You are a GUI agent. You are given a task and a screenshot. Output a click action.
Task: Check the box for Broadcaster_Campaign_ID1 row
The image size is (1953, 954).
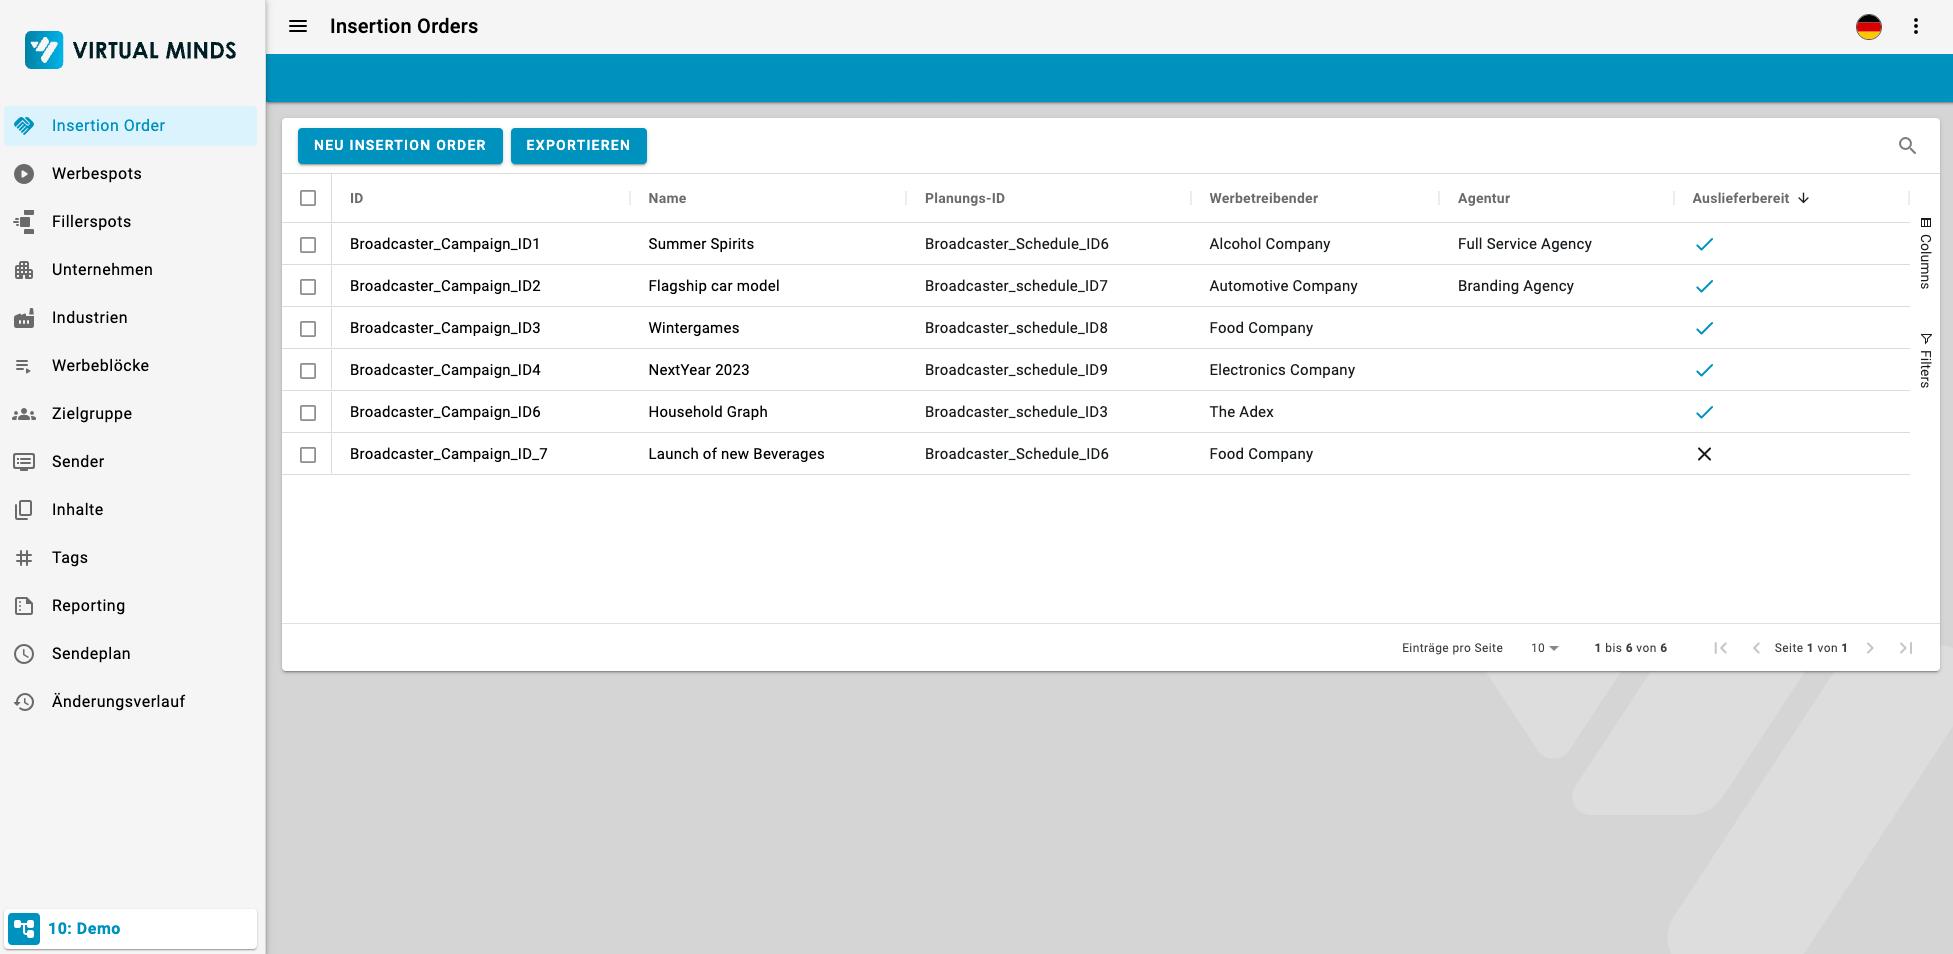[308, 245]
